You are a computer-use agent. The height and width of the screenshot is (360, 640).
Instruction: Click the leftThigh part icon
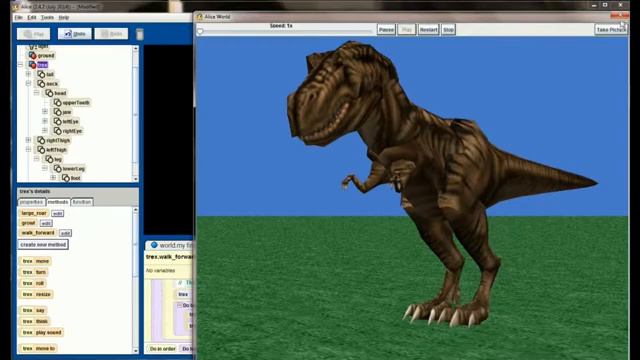(41, 150)
